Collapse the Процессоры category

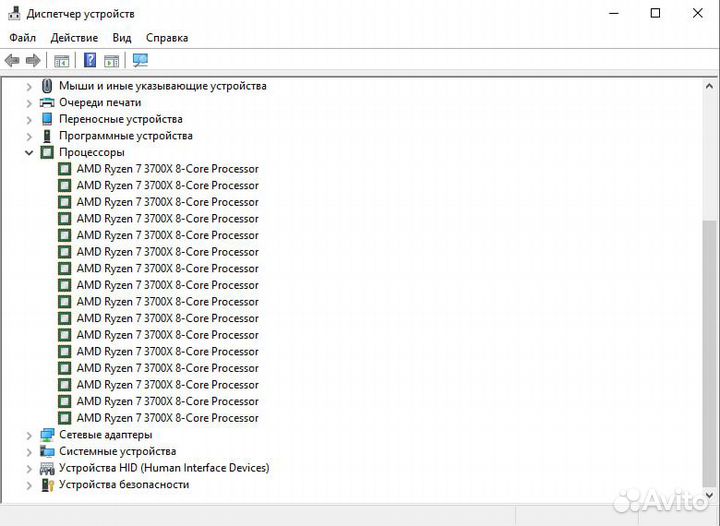[29, 152]
